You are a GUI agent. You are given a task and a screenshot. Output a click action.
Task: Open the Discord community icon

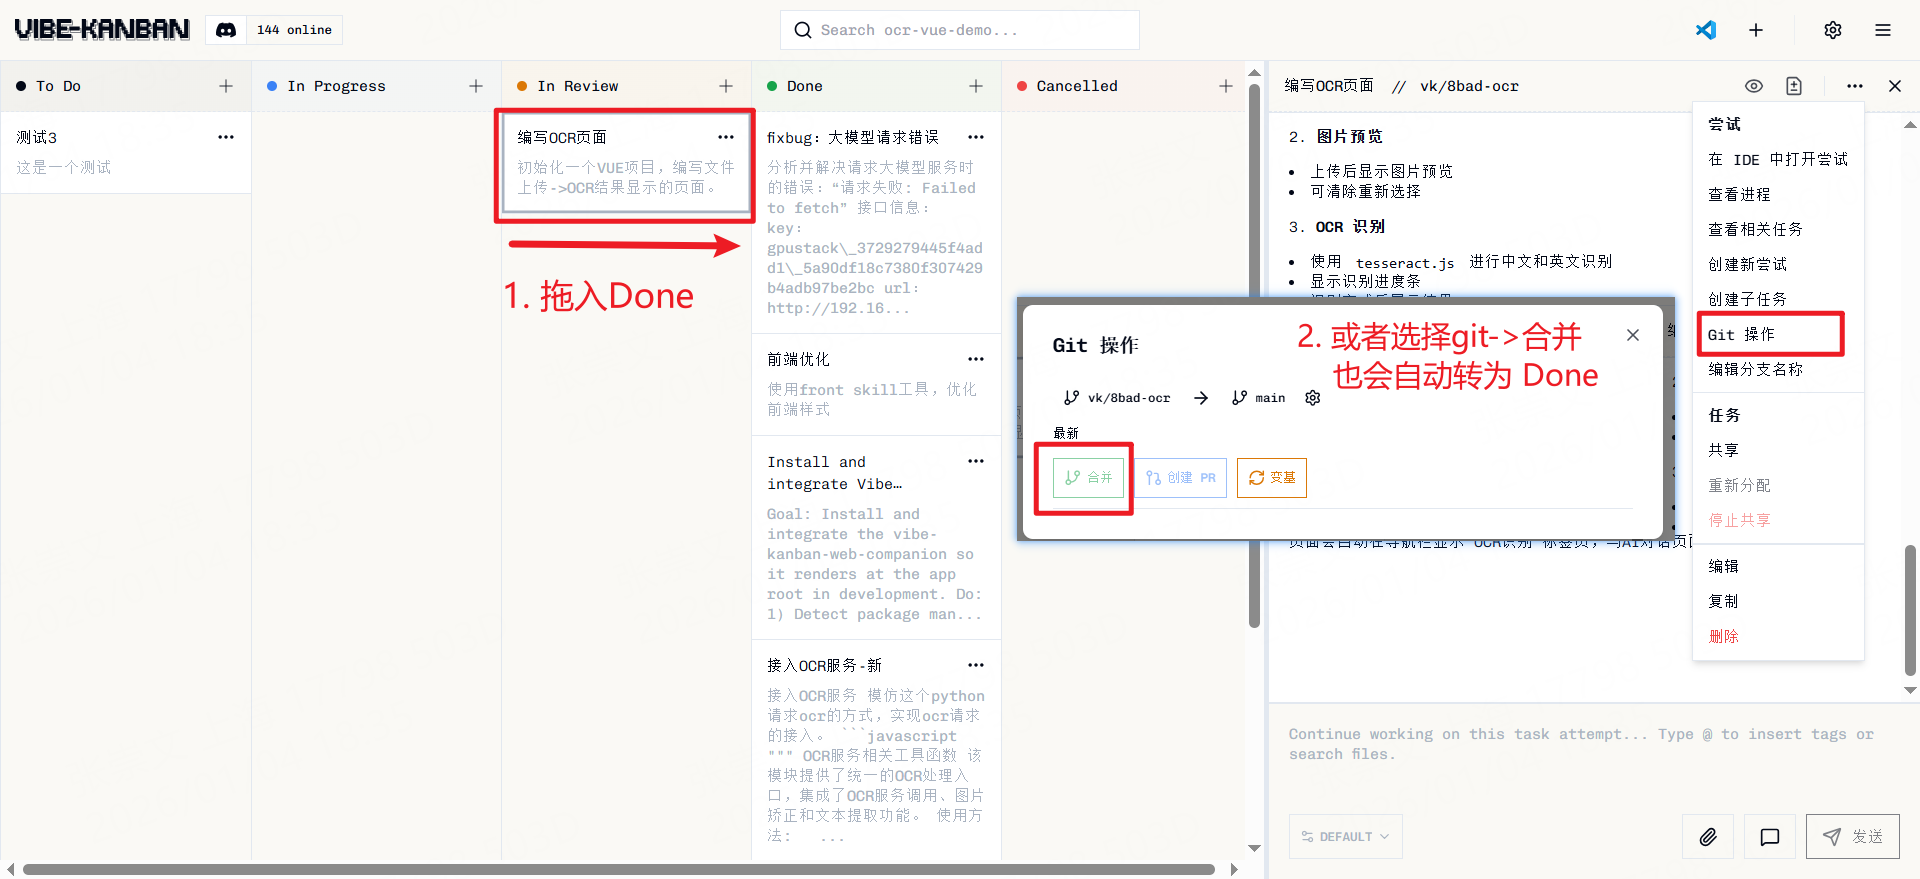tap(226, 30)
